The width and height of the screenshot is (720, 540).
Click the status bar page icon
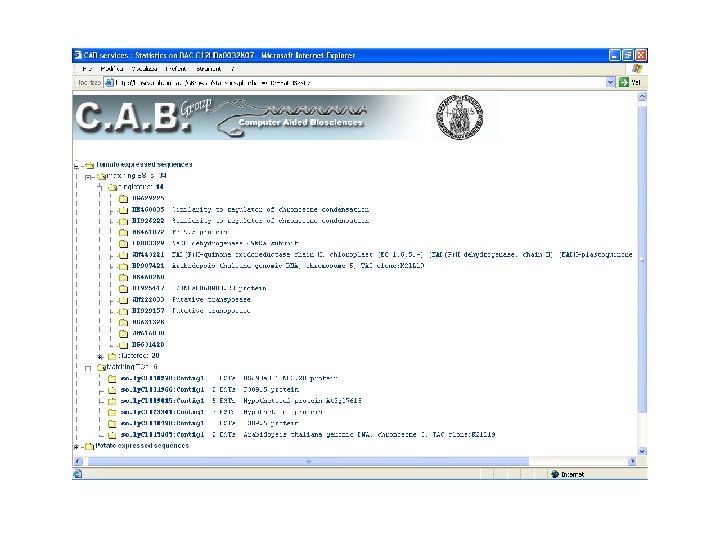[x=78, y=474]
